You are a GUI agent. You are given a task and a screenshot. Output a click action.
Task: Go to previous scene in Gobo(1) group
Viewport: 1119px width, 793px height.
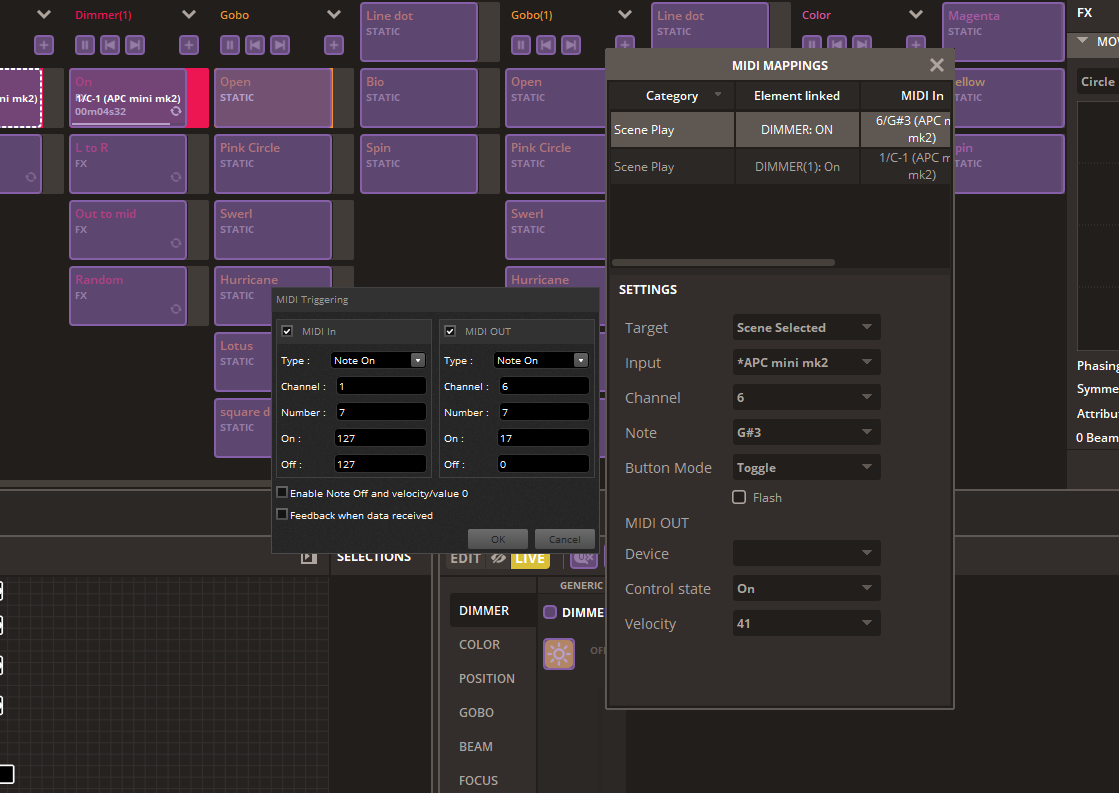coord(546,45)
